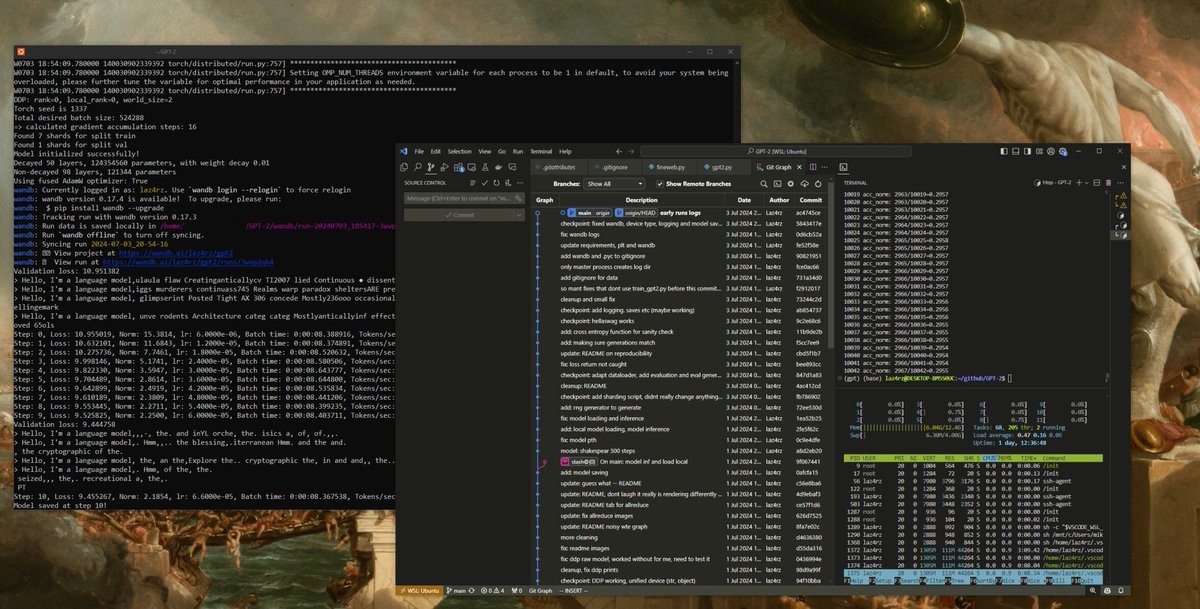
Task: Select the 'add: model savinng' commit row
Action: point(679,472)
